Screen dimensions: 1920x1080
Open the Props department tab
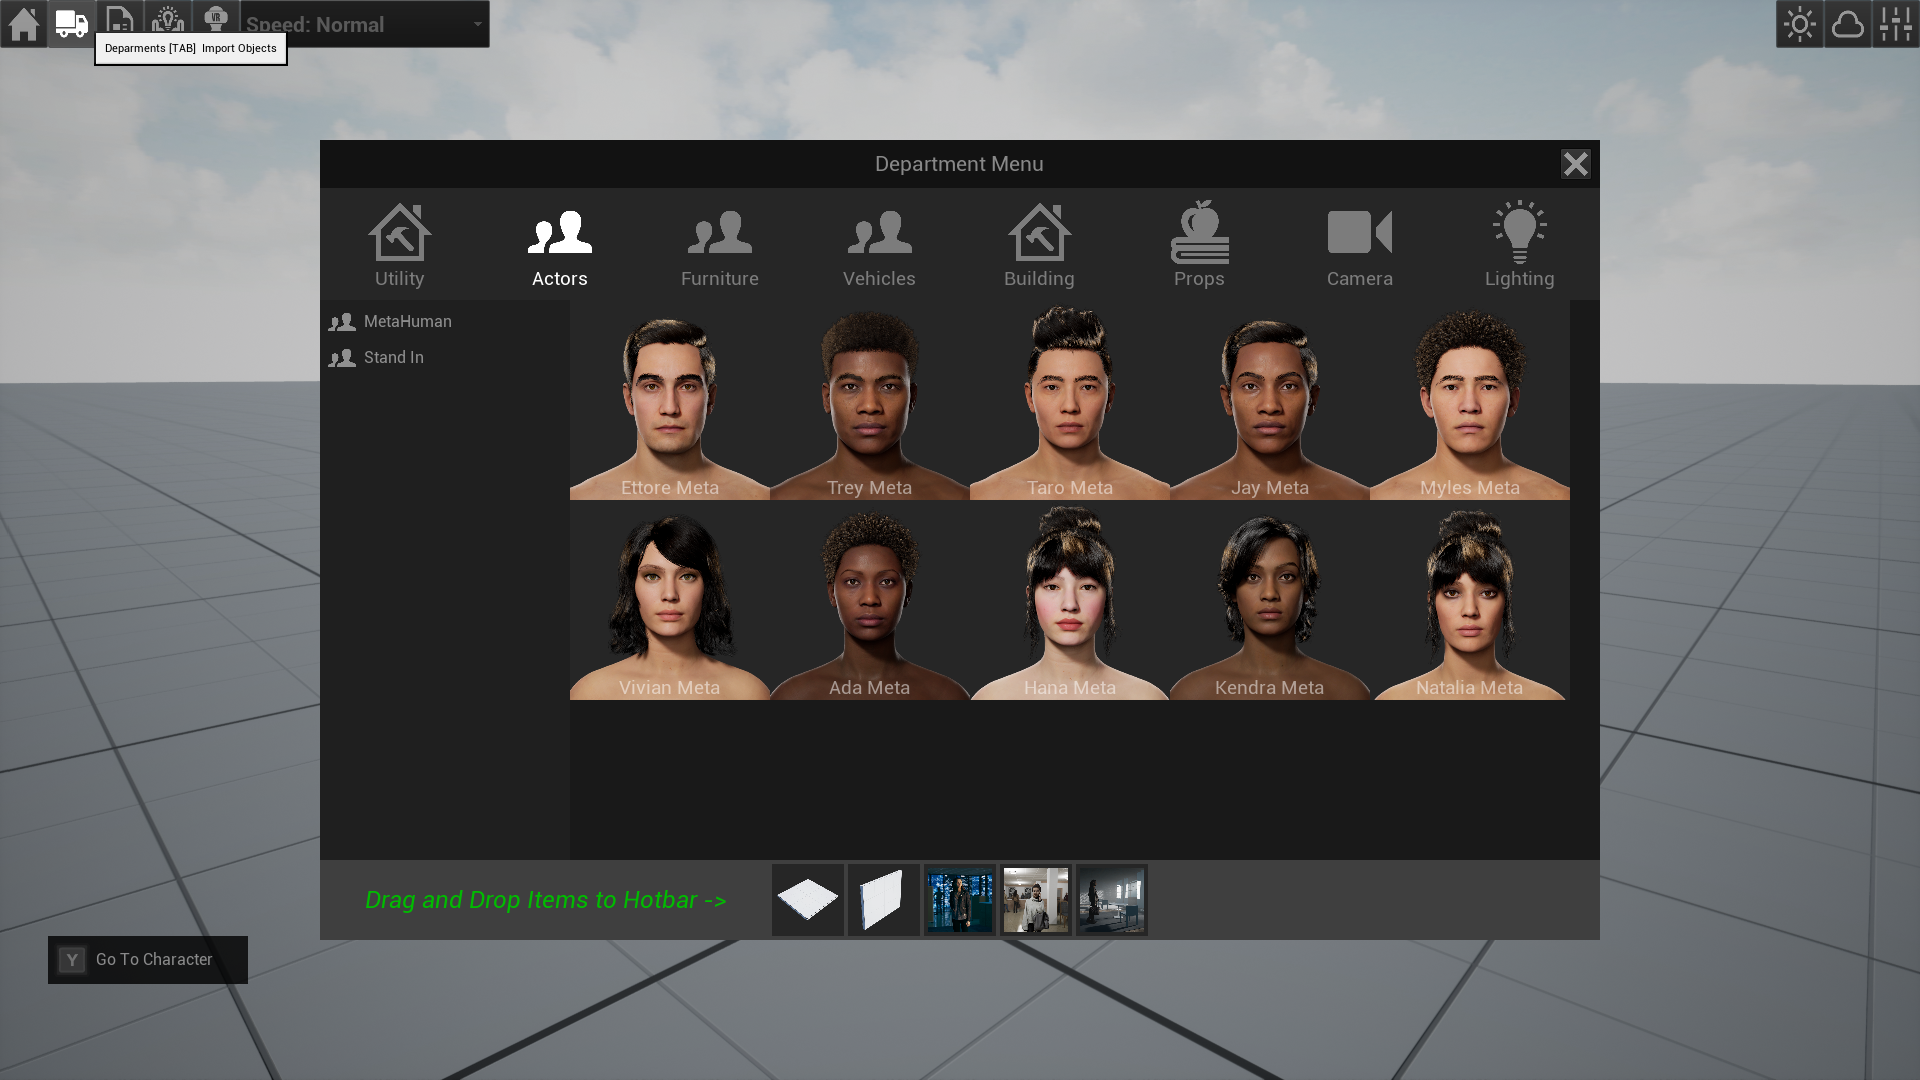click(1200, 245)
